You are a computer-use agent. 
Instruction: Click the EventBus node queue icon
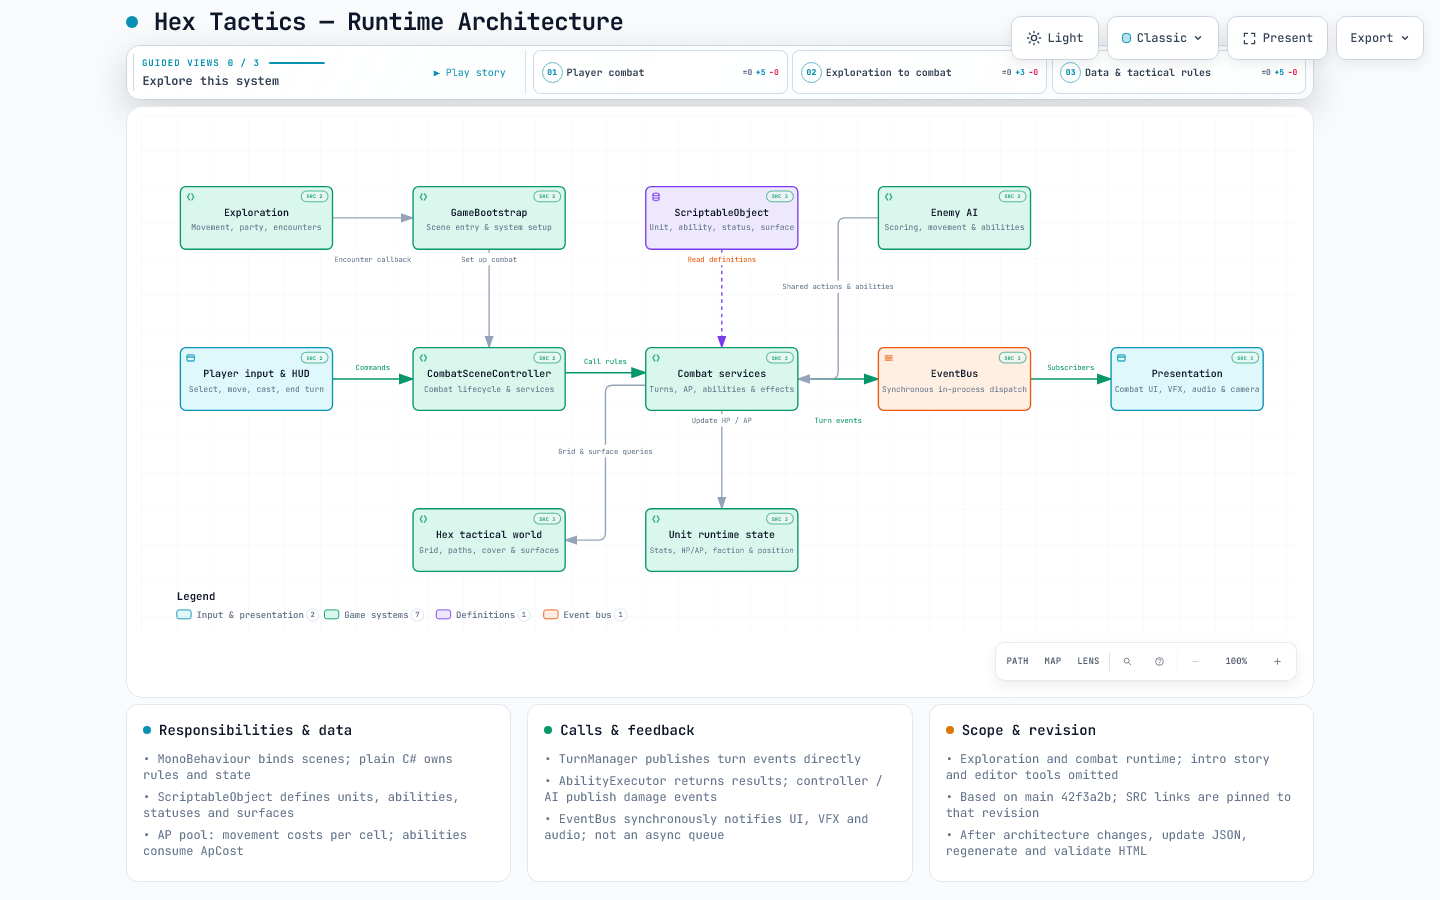pyautogui.click(x=889, y=358)
